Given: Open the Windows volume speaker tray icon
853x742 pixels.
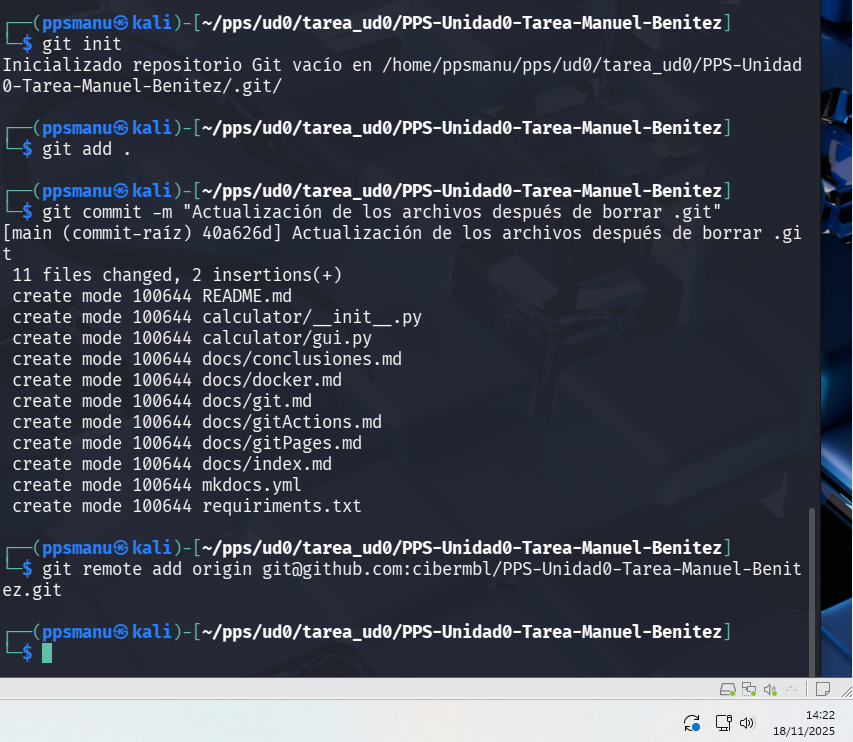Looking at the screenshot, I should pos(747,722).
